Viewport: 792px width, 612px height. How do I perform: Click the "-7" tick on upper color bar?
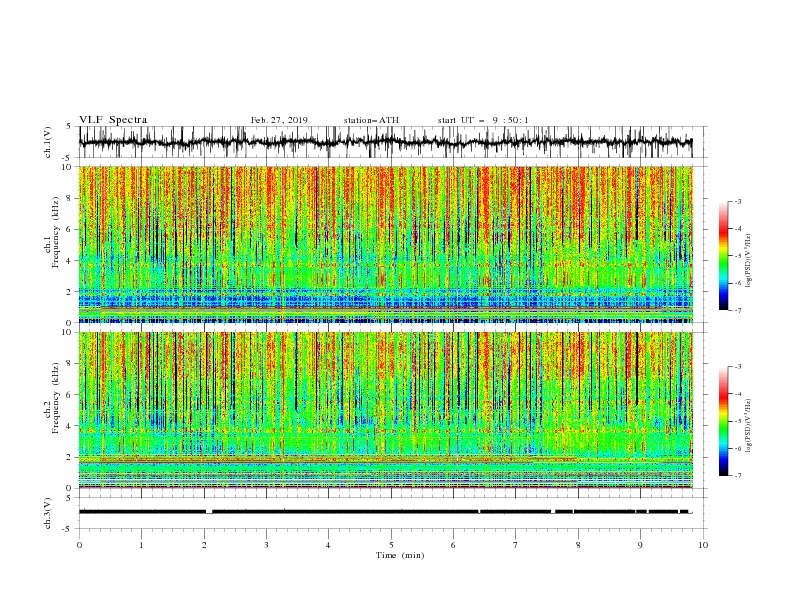737,310
